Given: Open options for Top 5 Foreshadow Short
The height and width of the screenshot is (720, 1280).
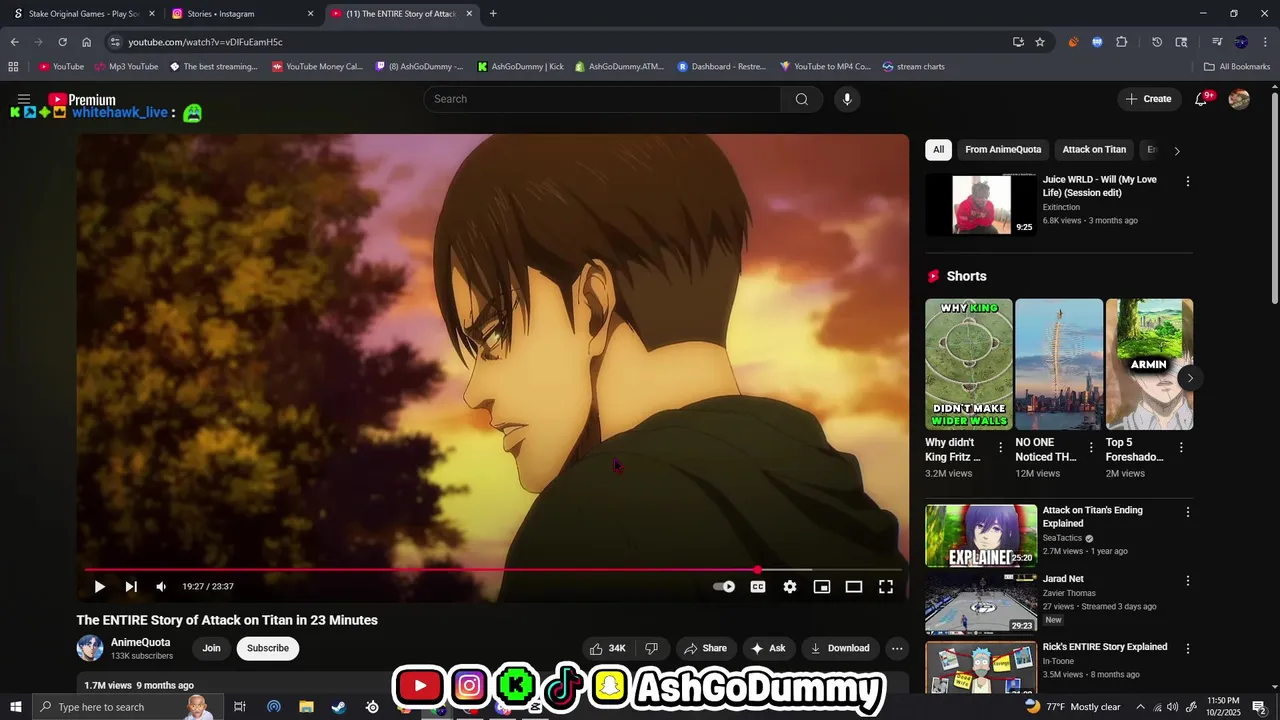Looking at the screenshot, I should (x=1181, y=448).
